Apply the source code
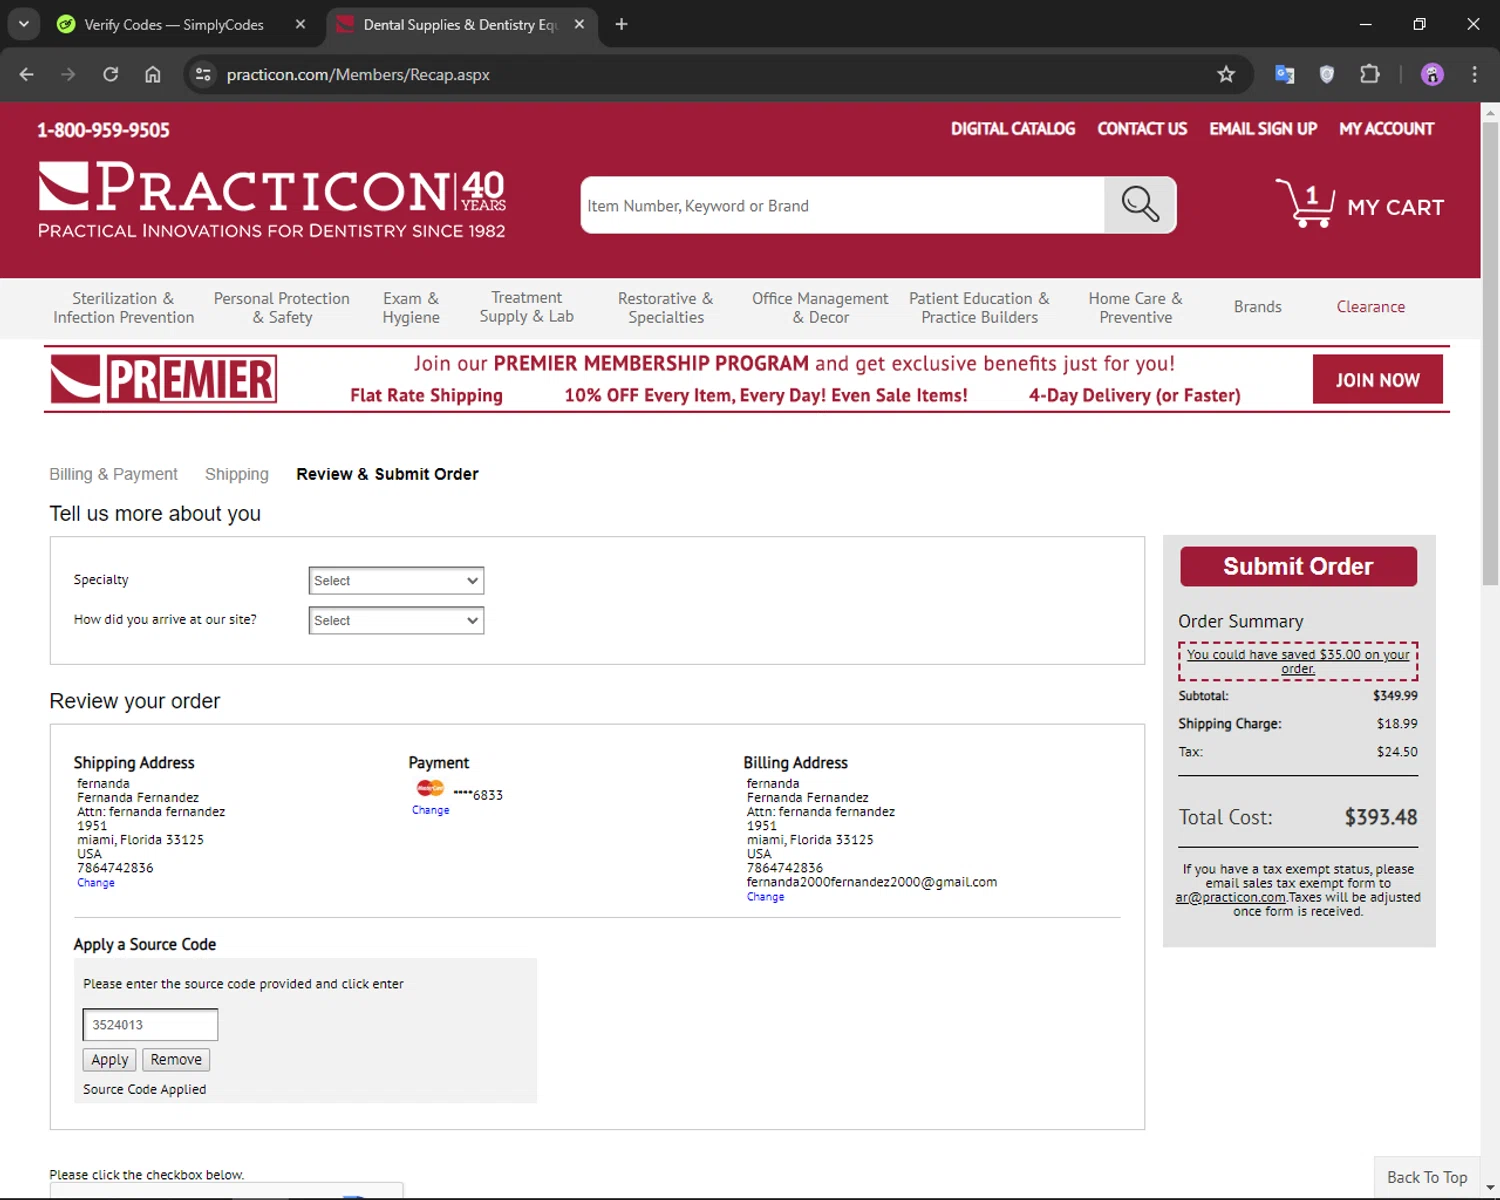 tap(110, 1059)
